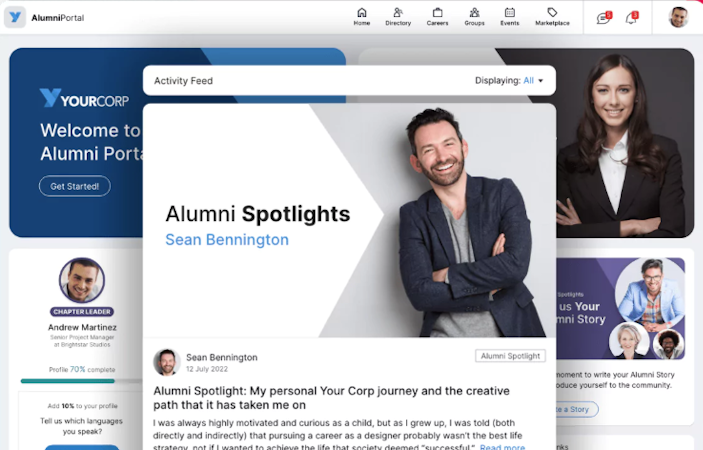Click the dropdown arrow beside All
Viewport: 703px width, 450px height.
click(541, 81)
